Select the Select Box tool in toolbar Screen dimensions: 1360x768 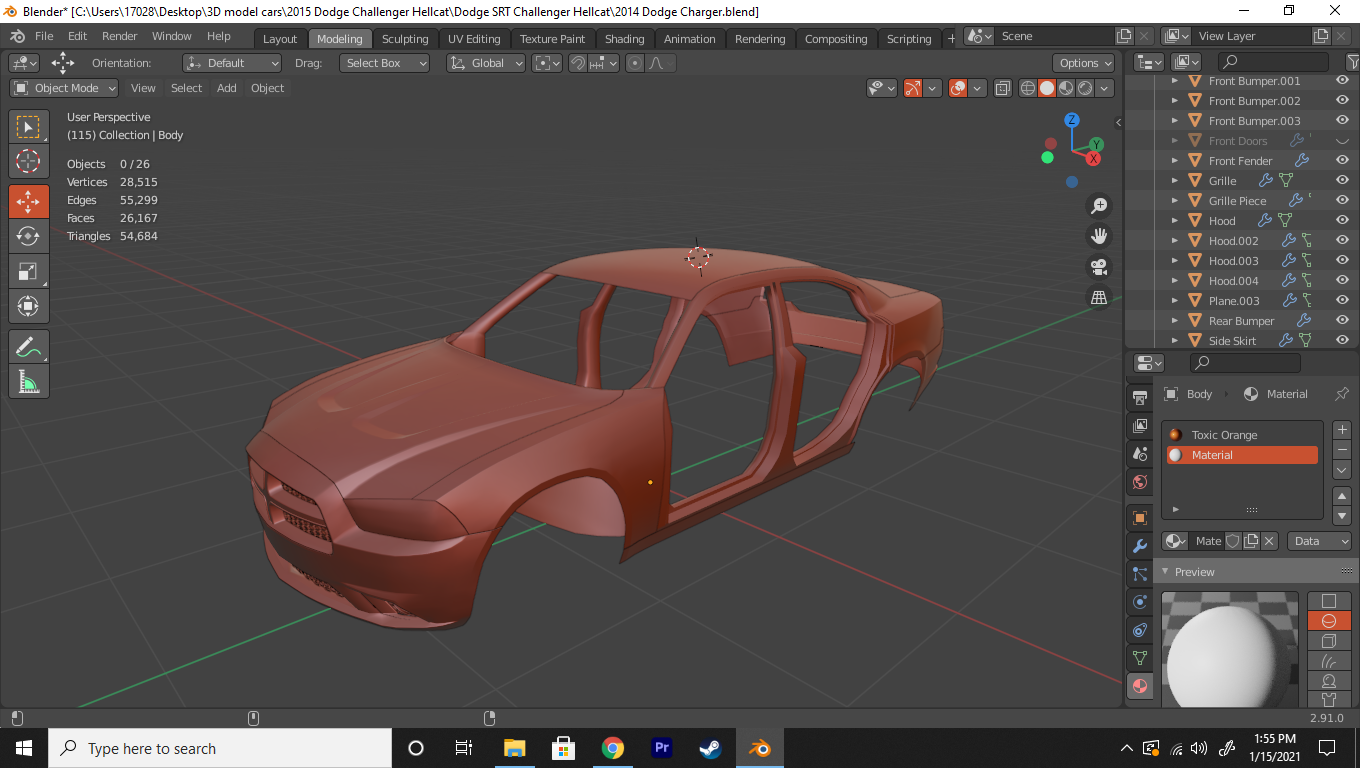tap(28, 127)
